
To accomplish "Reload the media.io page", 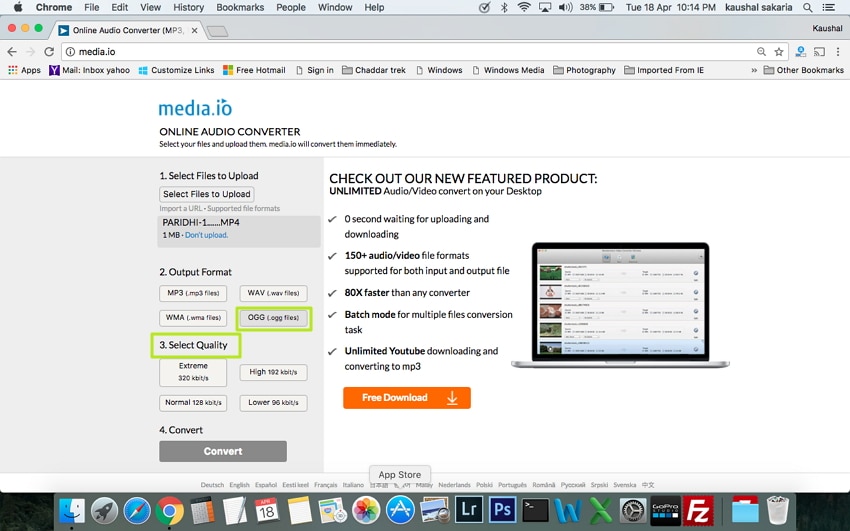I will [x=49, y=51].
